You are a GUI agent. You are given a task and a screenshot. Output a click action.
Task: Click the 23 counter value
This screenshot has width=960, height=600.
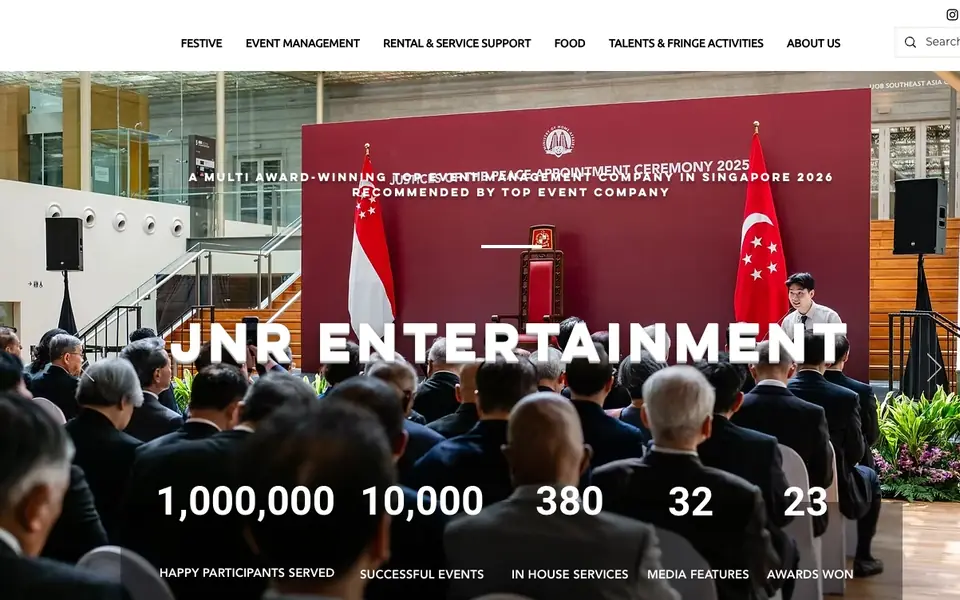(x=805, y=501)
